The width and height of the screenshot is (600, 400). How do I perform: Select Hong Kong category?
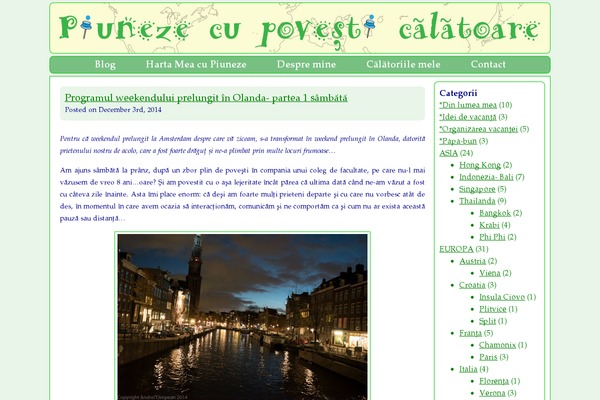480,165
